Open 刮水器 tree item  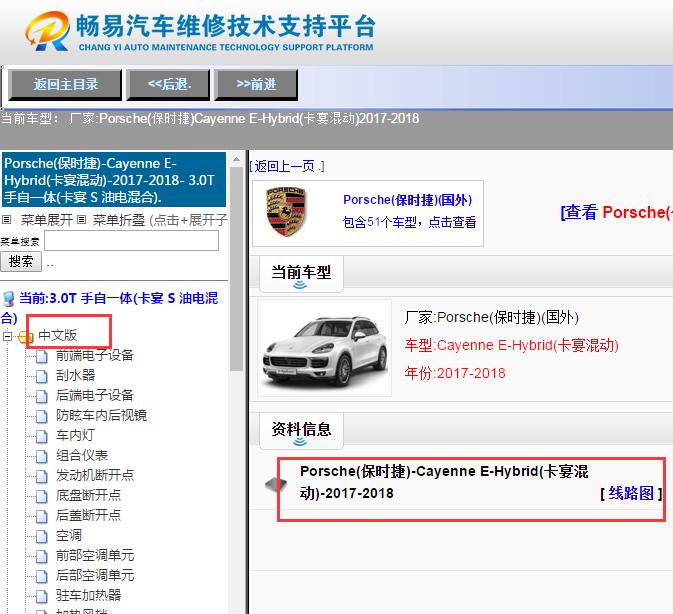tap(76, 375)
